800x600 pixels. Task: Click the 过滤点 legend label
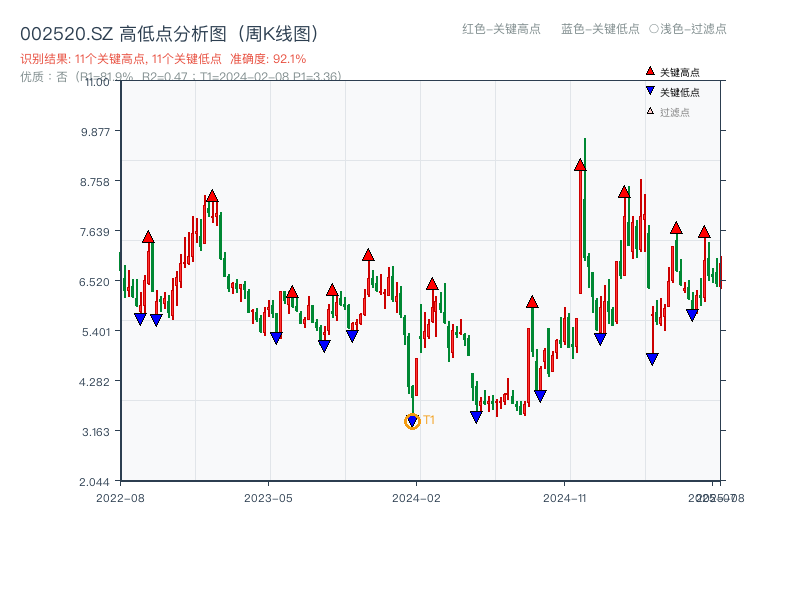tap(674, 112)
